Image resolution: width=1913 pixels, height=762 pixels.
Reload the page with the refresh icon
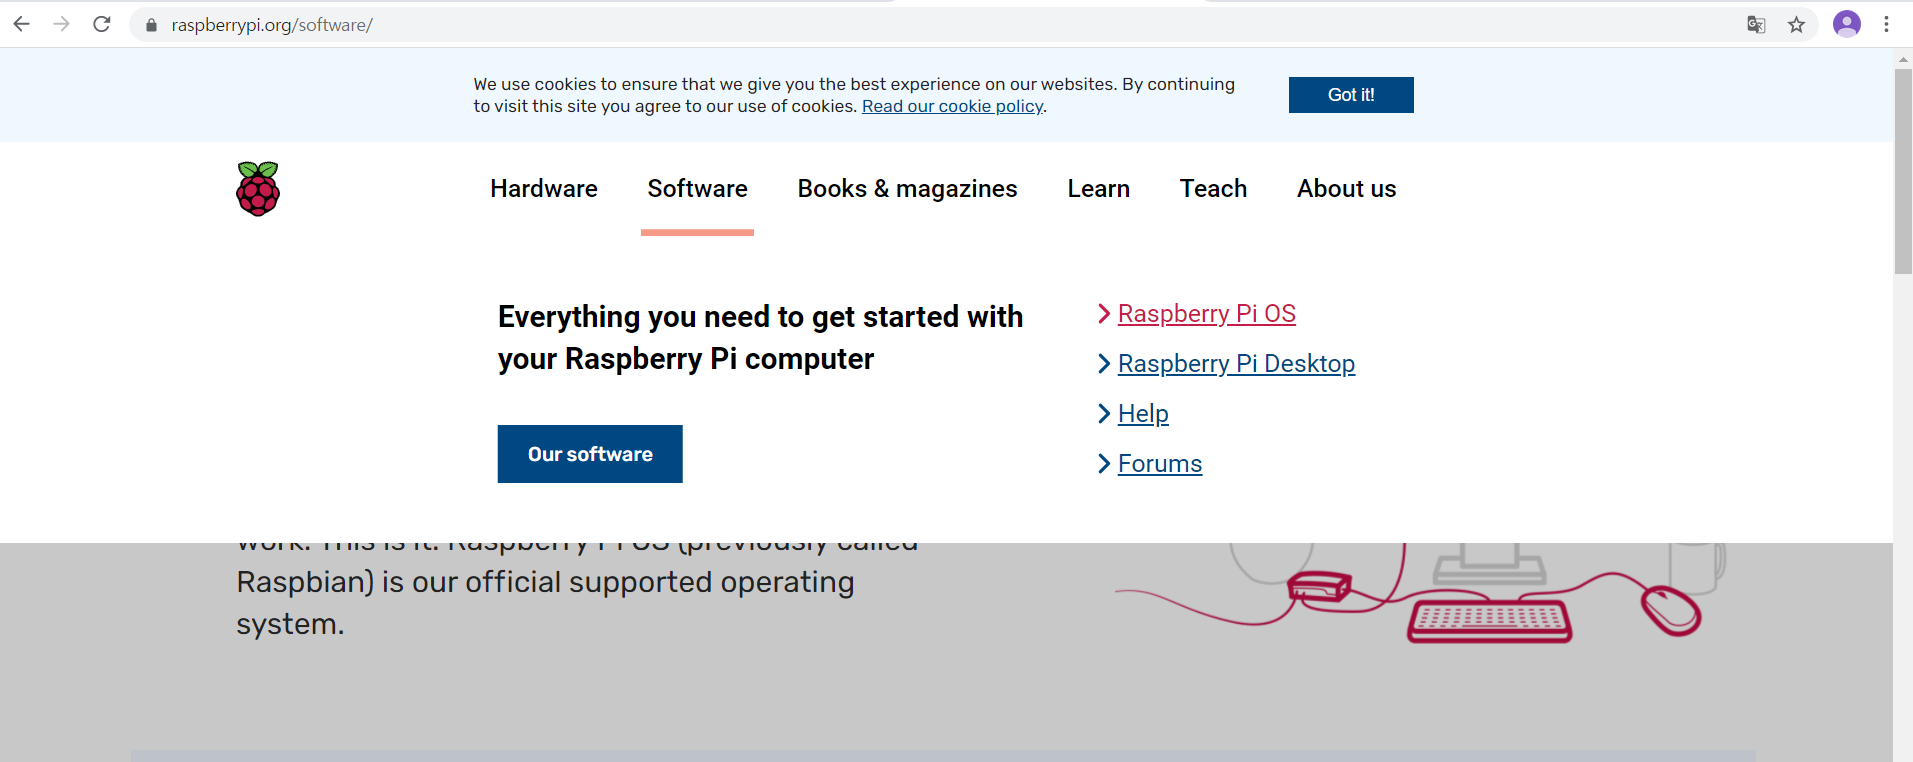101,24
